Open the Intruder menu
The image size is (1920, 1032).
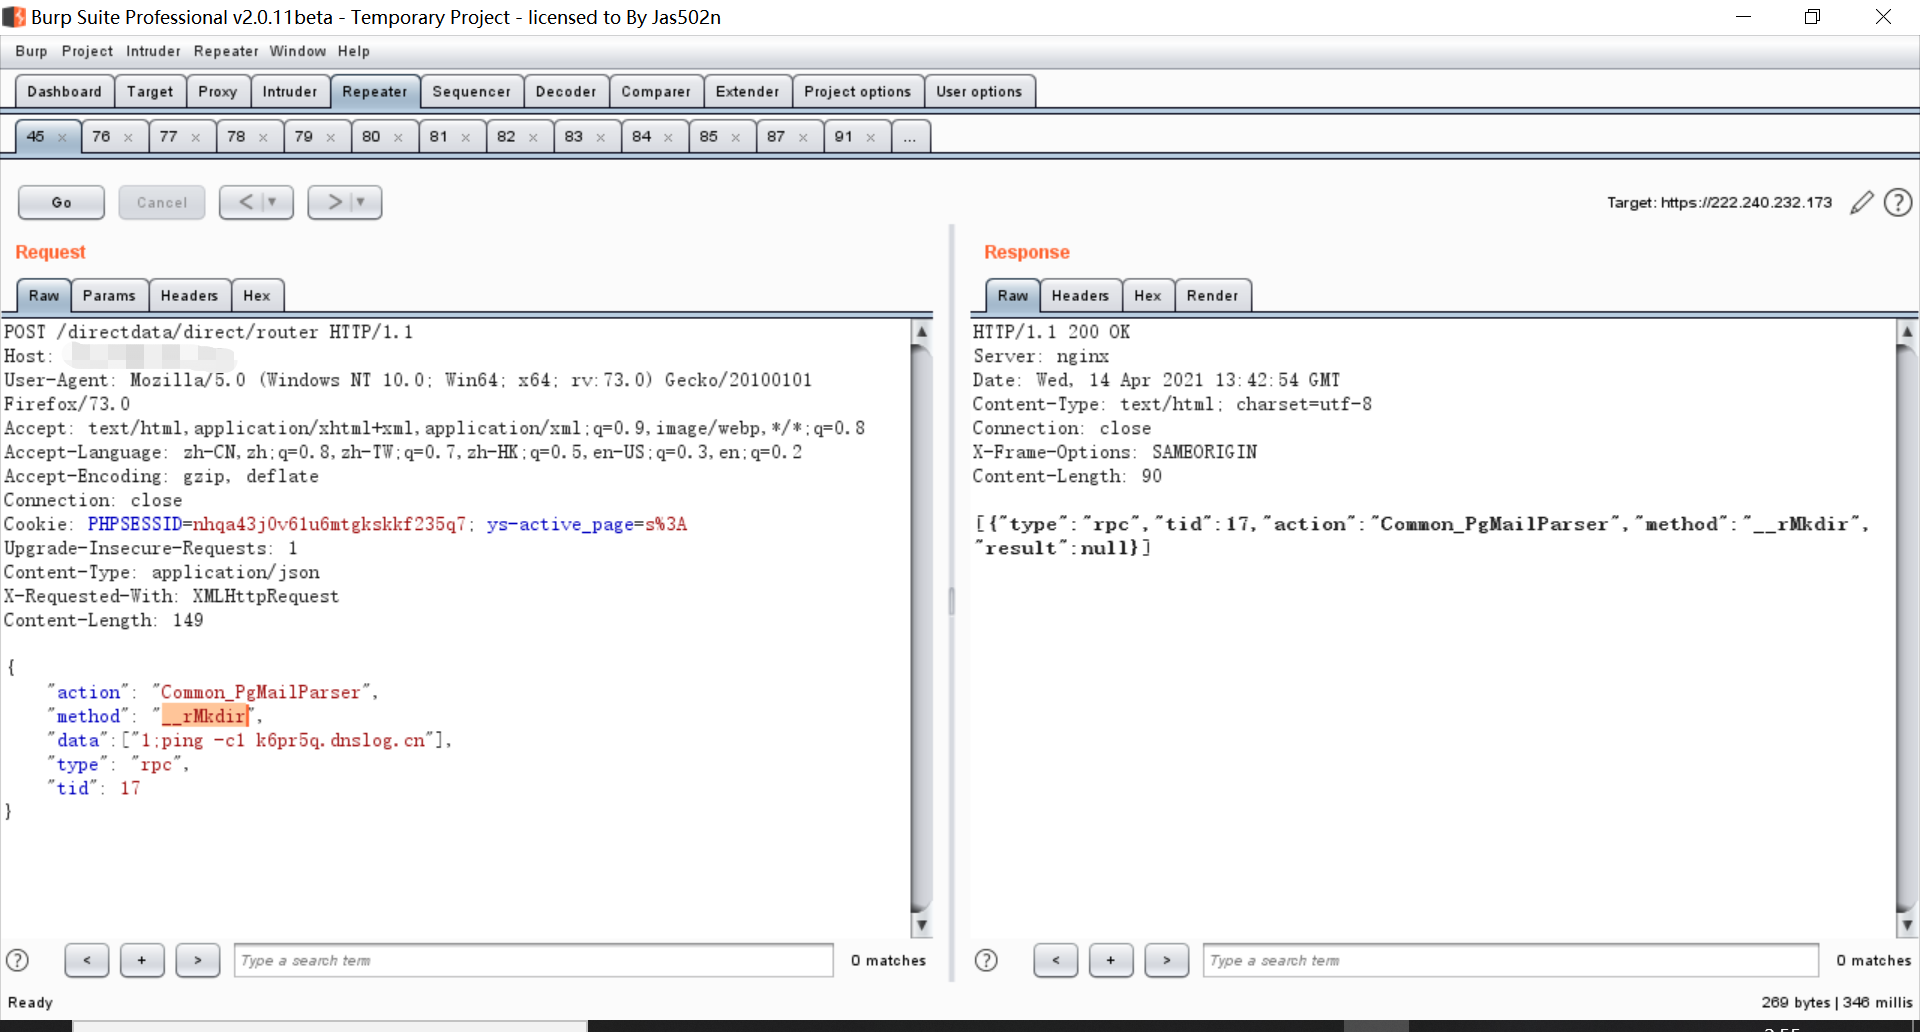point(153,51)
